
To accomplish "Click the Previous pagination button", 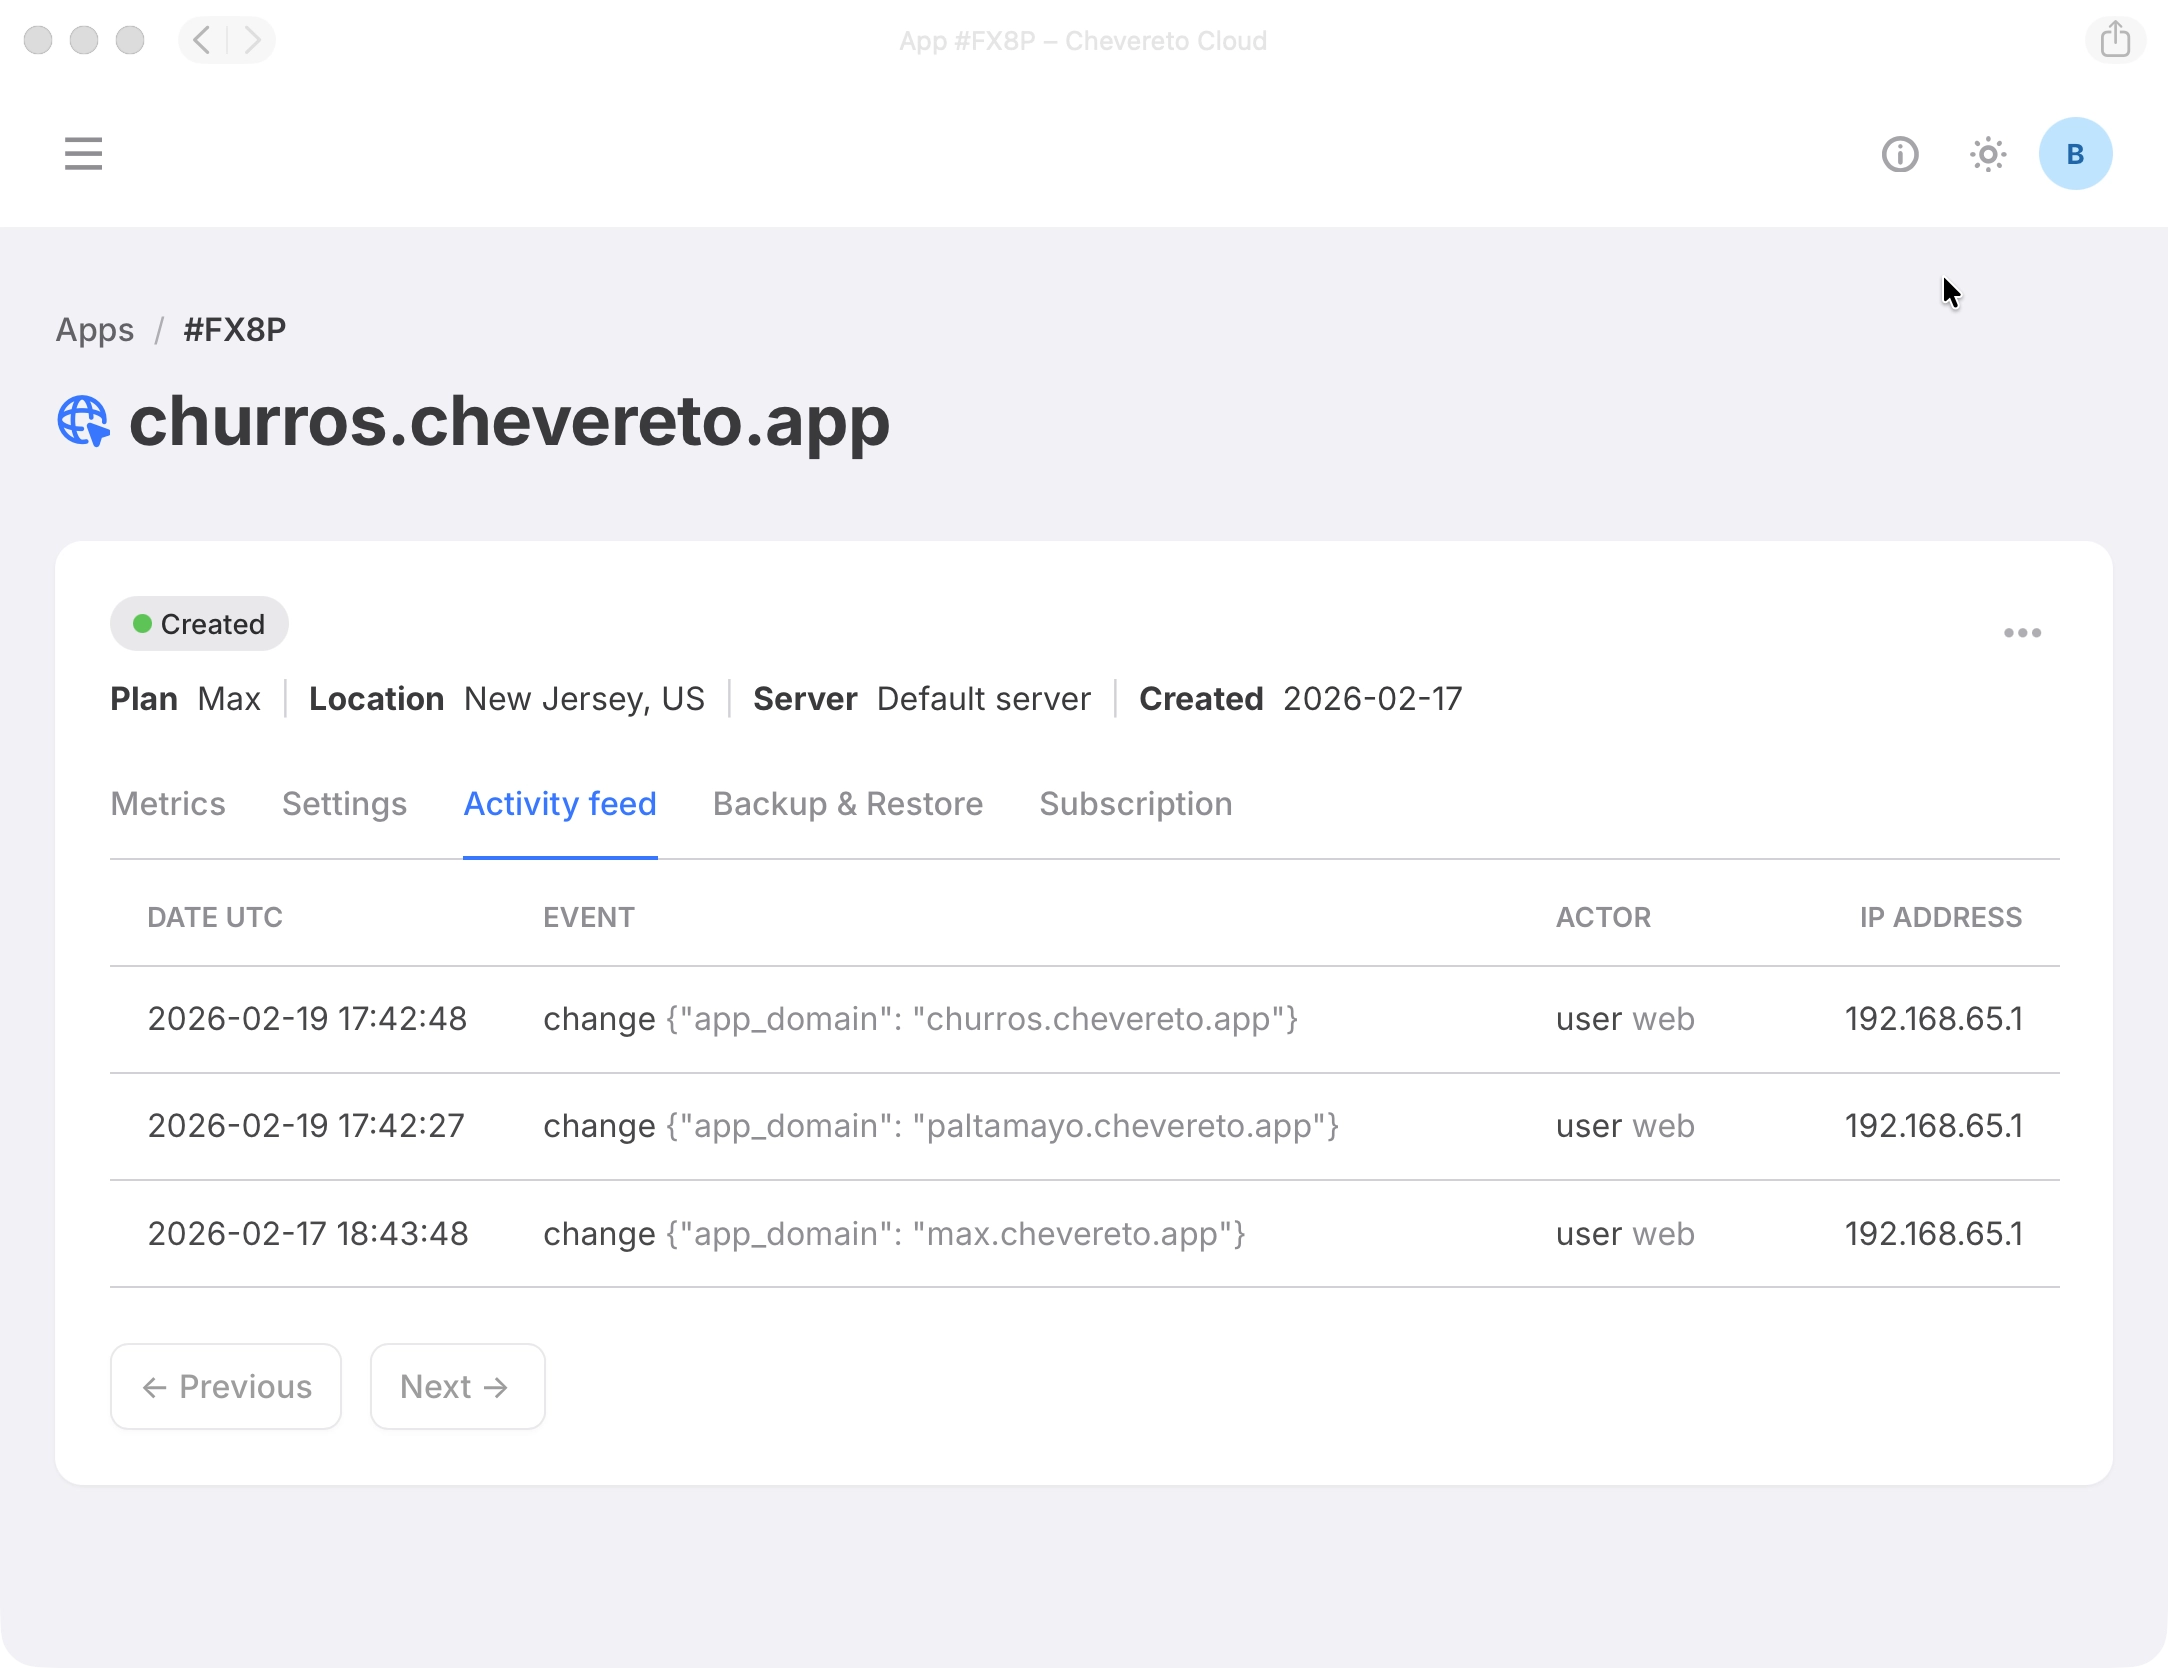I will click(x=226, y=1386).
